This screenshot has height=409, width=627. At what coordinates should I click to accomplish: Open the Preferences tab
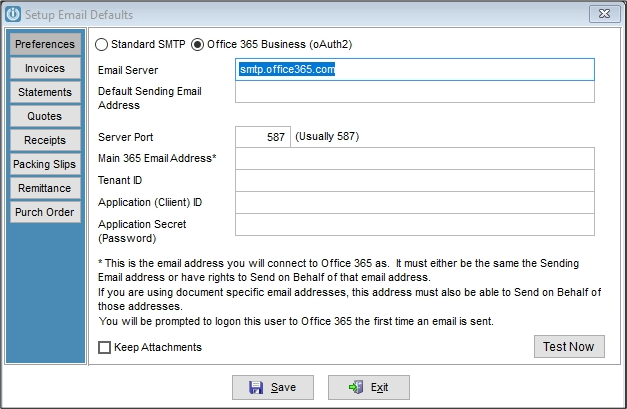pyautogui.click(x=45, y=44)
